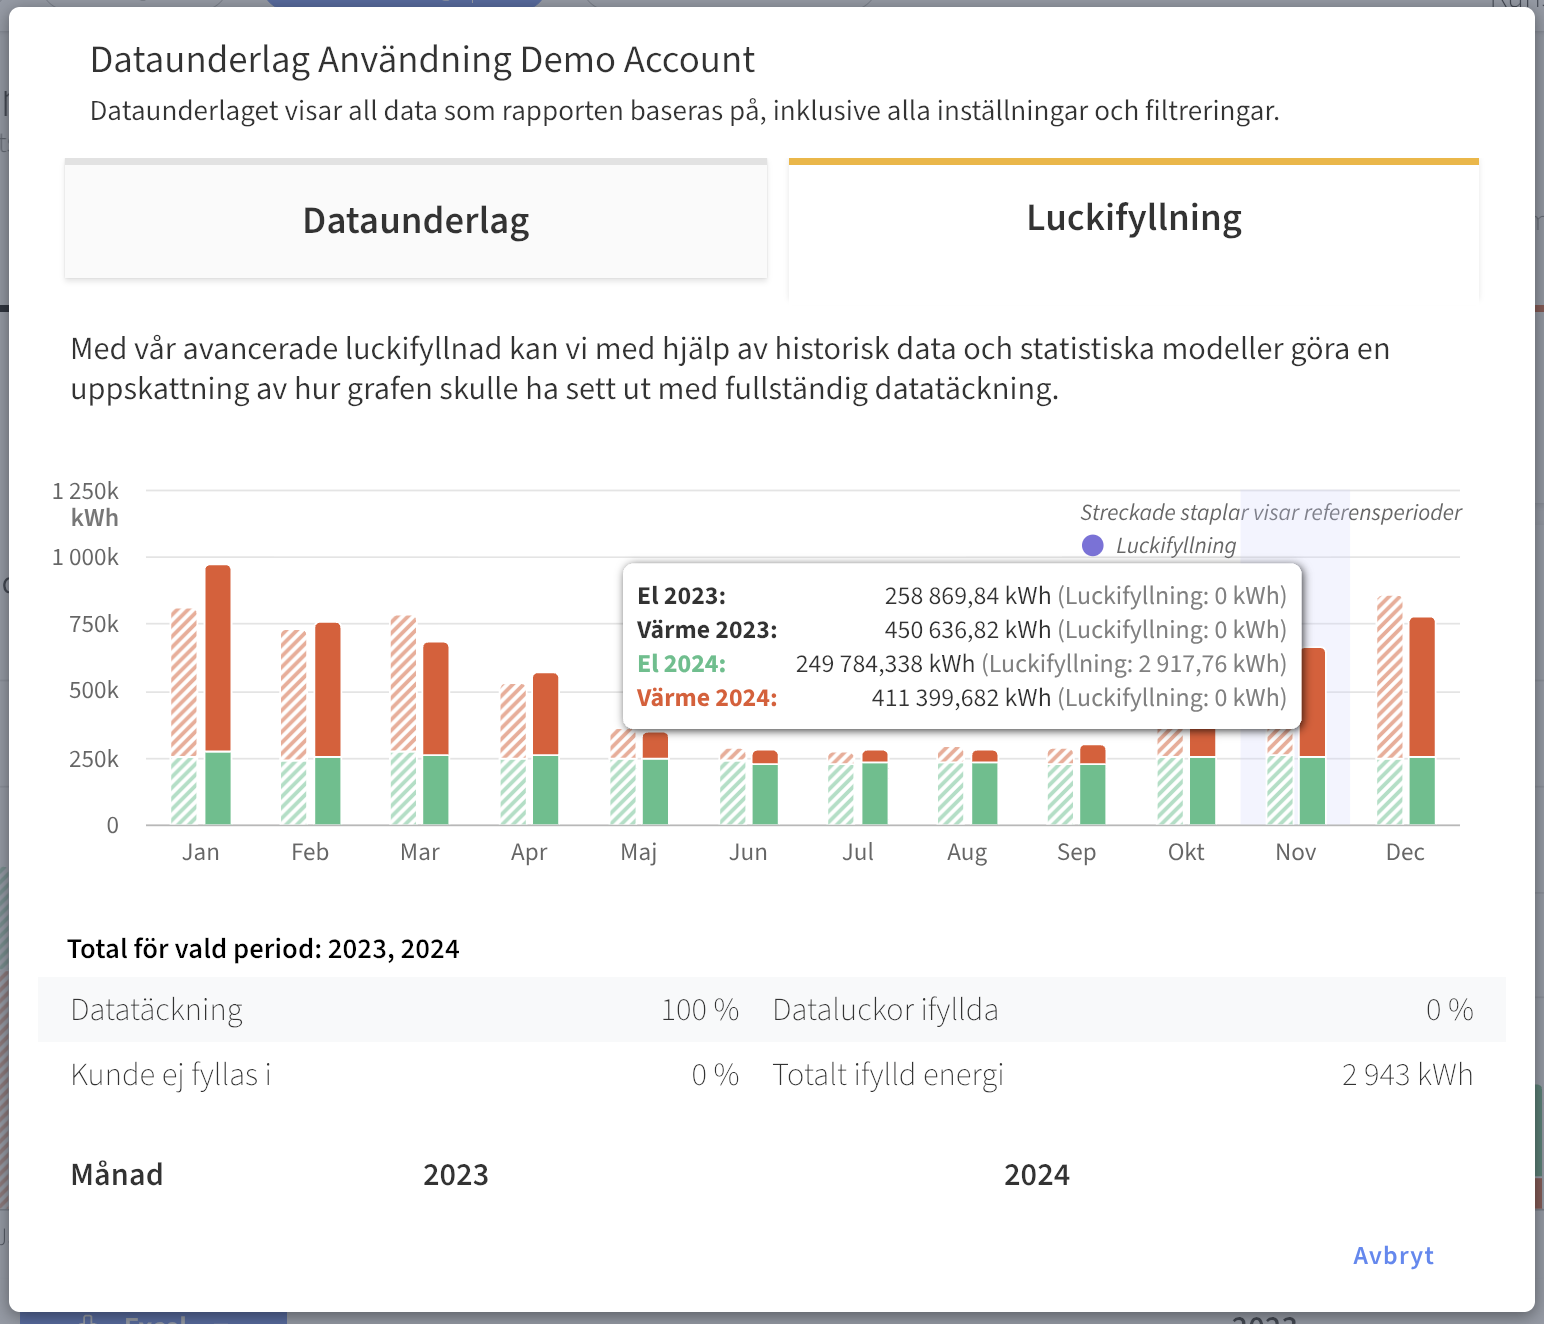
Task: Click the purple Luckifyllning legend dot
Action: 1093,546
